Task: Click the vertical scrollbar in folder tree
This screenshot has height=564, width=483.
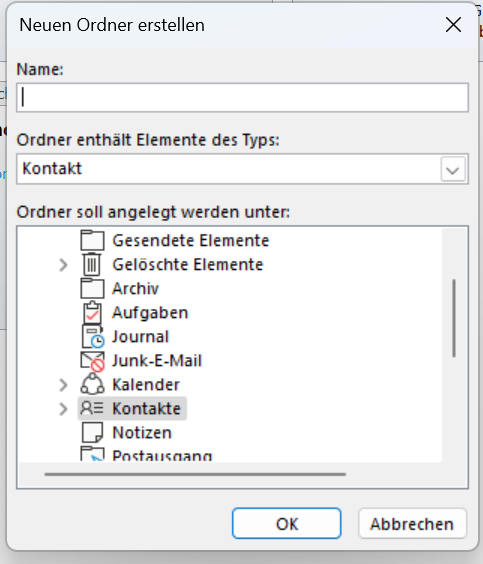Action: tap(454, 318)
